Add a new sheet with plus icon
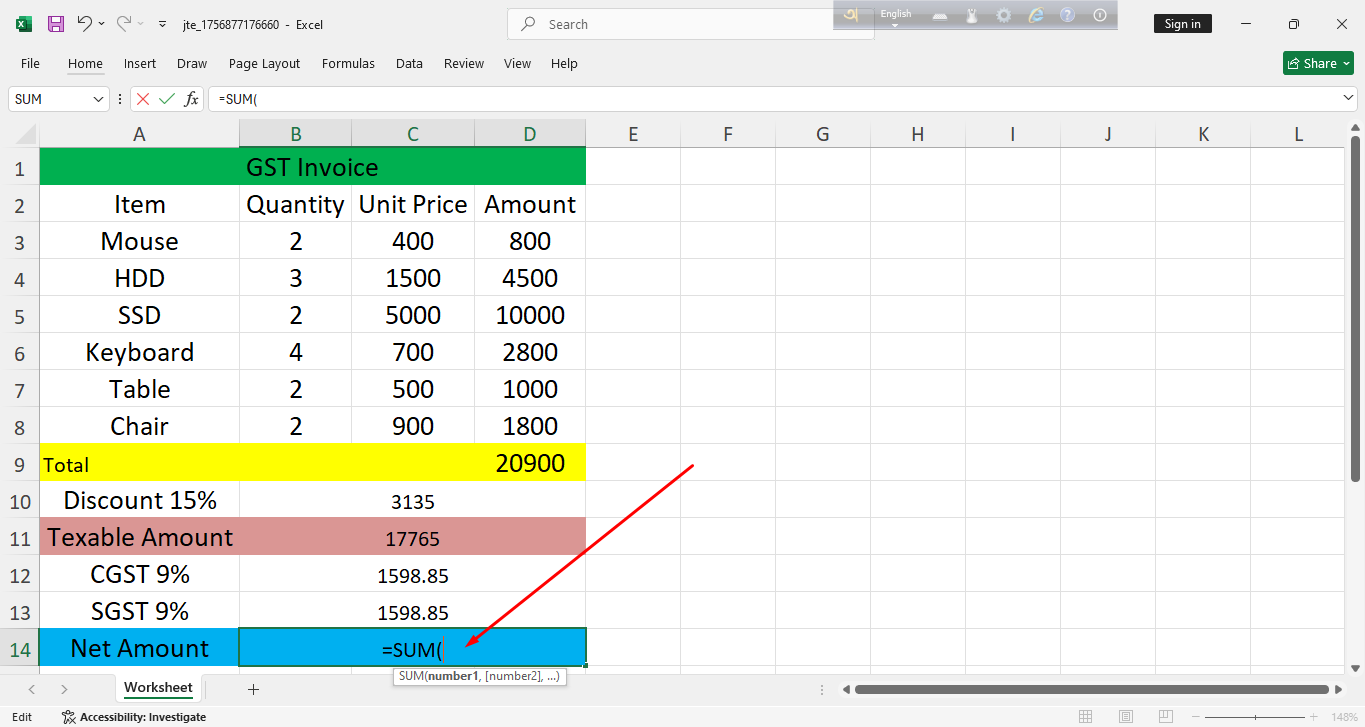This screenshot has width=1365, height=727. (x=253, y=689)
